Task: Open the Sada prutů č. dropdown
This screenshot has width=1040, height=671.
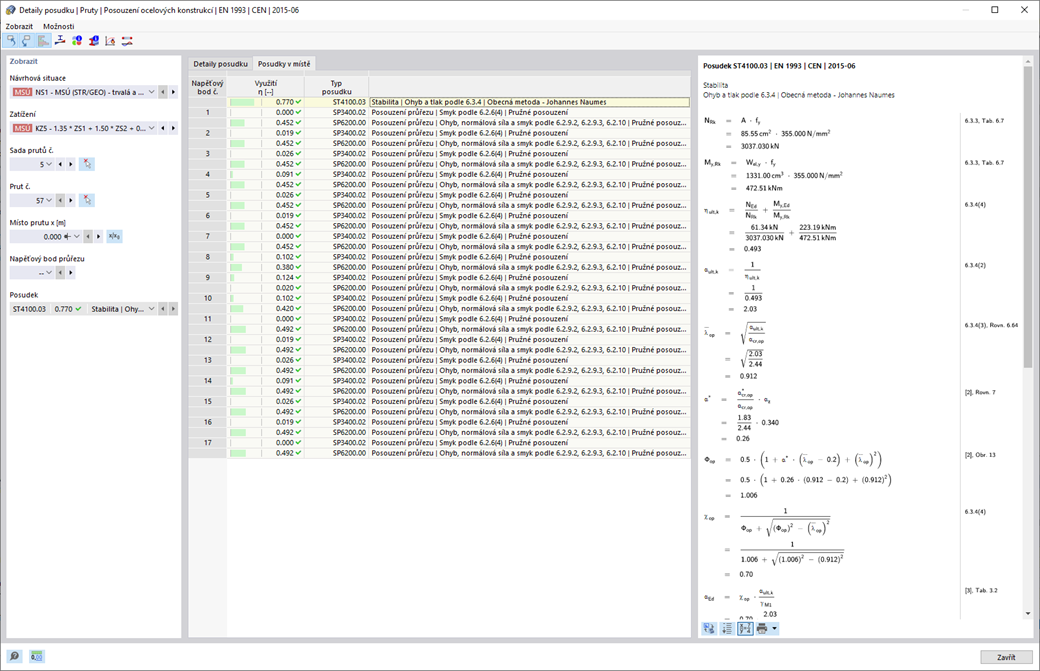Action: [49, 164]
